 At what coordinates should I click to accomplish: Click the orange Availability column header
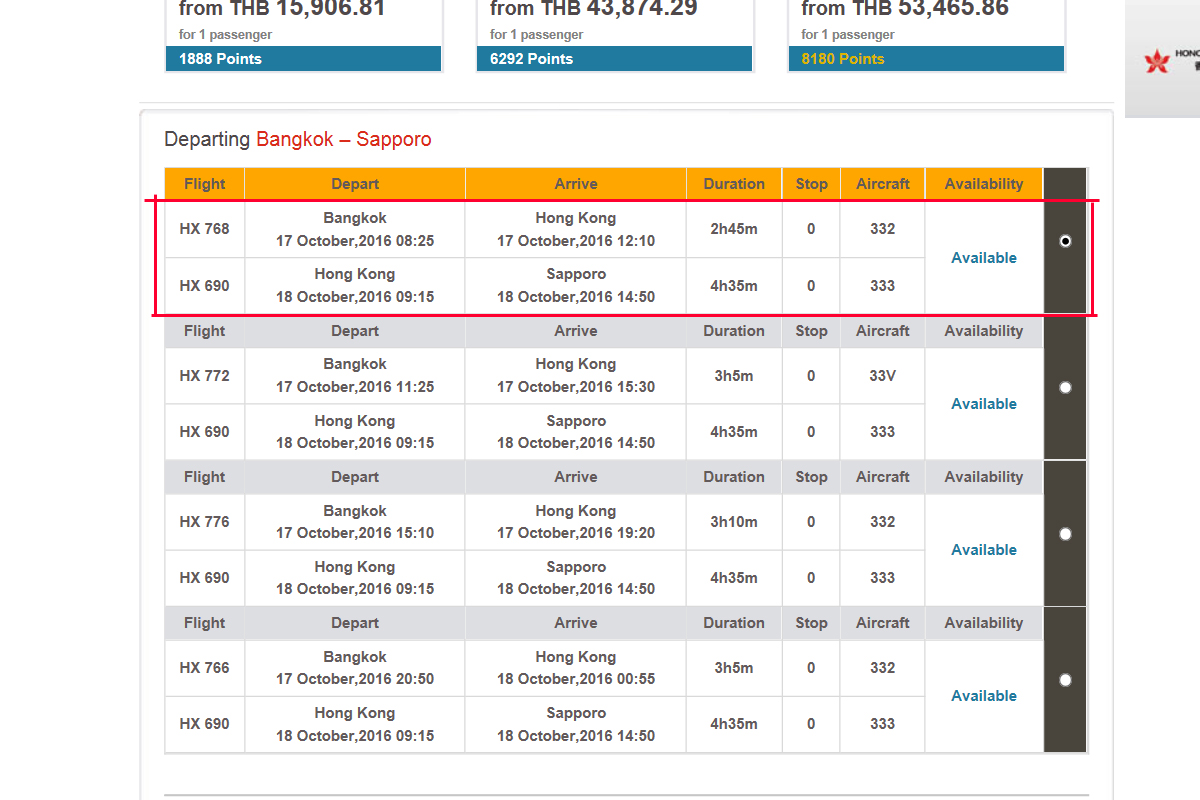(x=984, y=184)
